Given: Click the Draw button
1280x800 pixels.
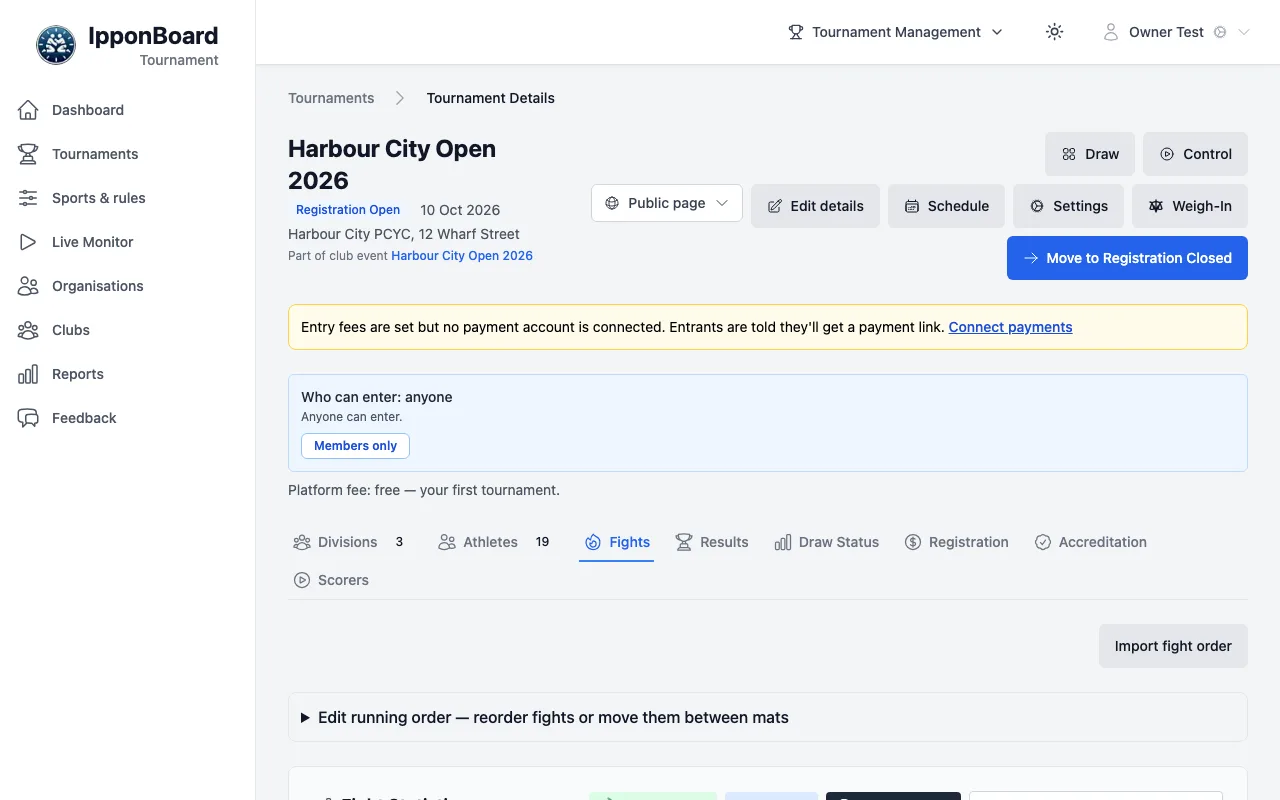Looking at the screenshot, I should click(x=1090, y=154).
